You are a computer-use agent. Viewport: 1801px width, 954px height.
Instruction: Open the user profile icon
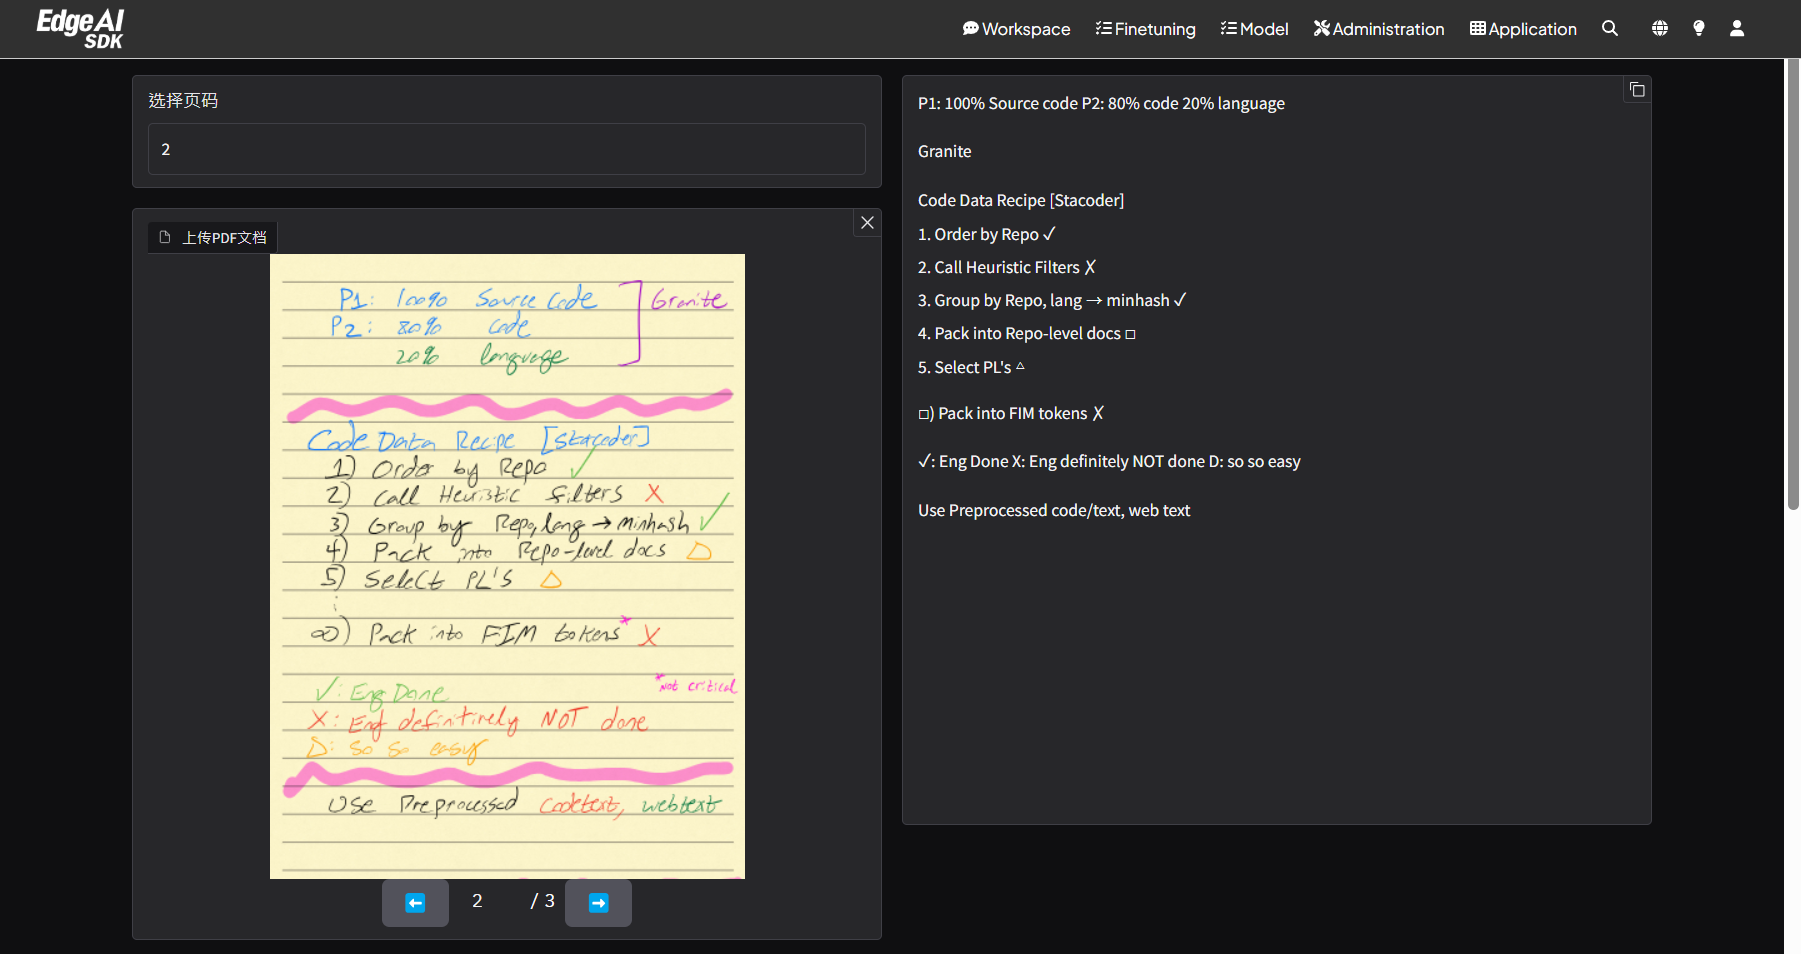(x=1737, y=29)
